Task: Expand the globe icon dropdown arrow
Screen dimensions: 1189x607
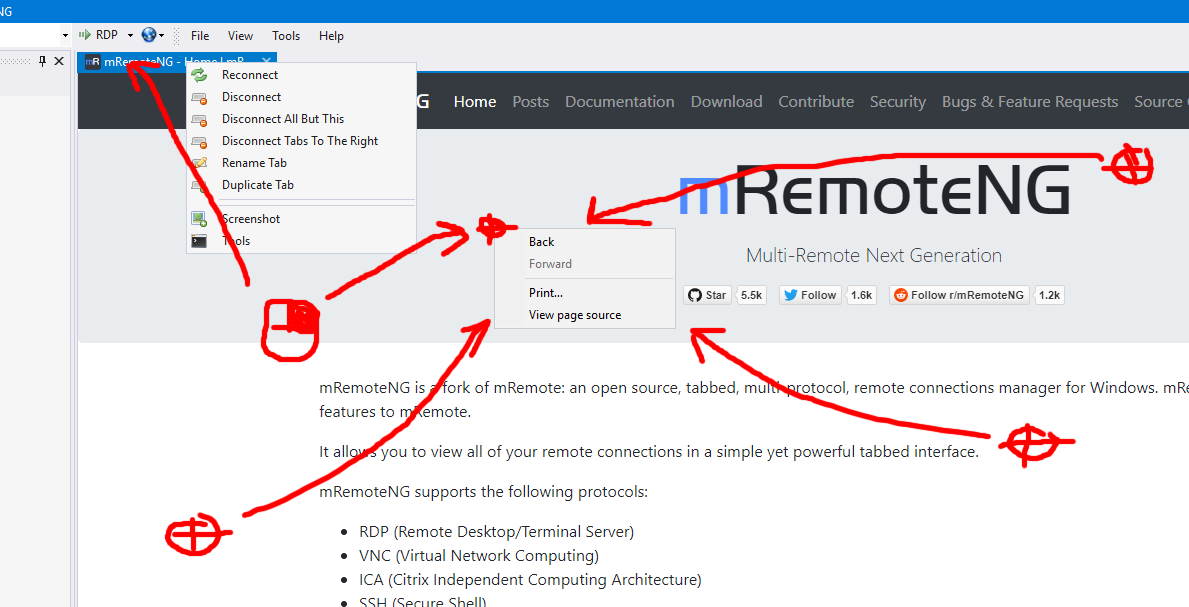Action: pos(162,36)
